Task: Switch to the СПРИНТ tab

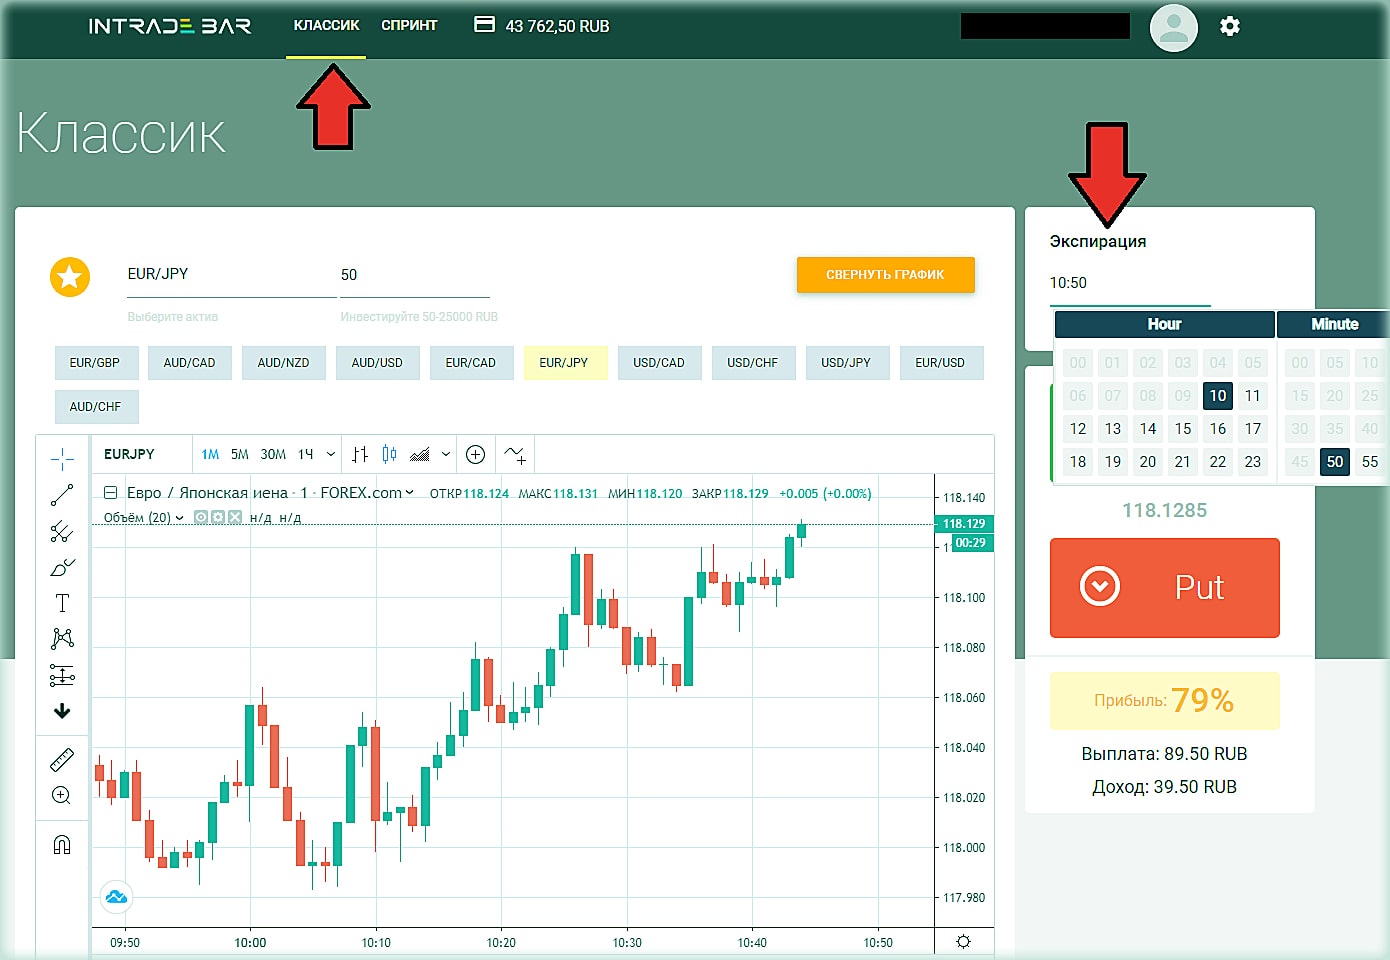Action: coord(409,25)
